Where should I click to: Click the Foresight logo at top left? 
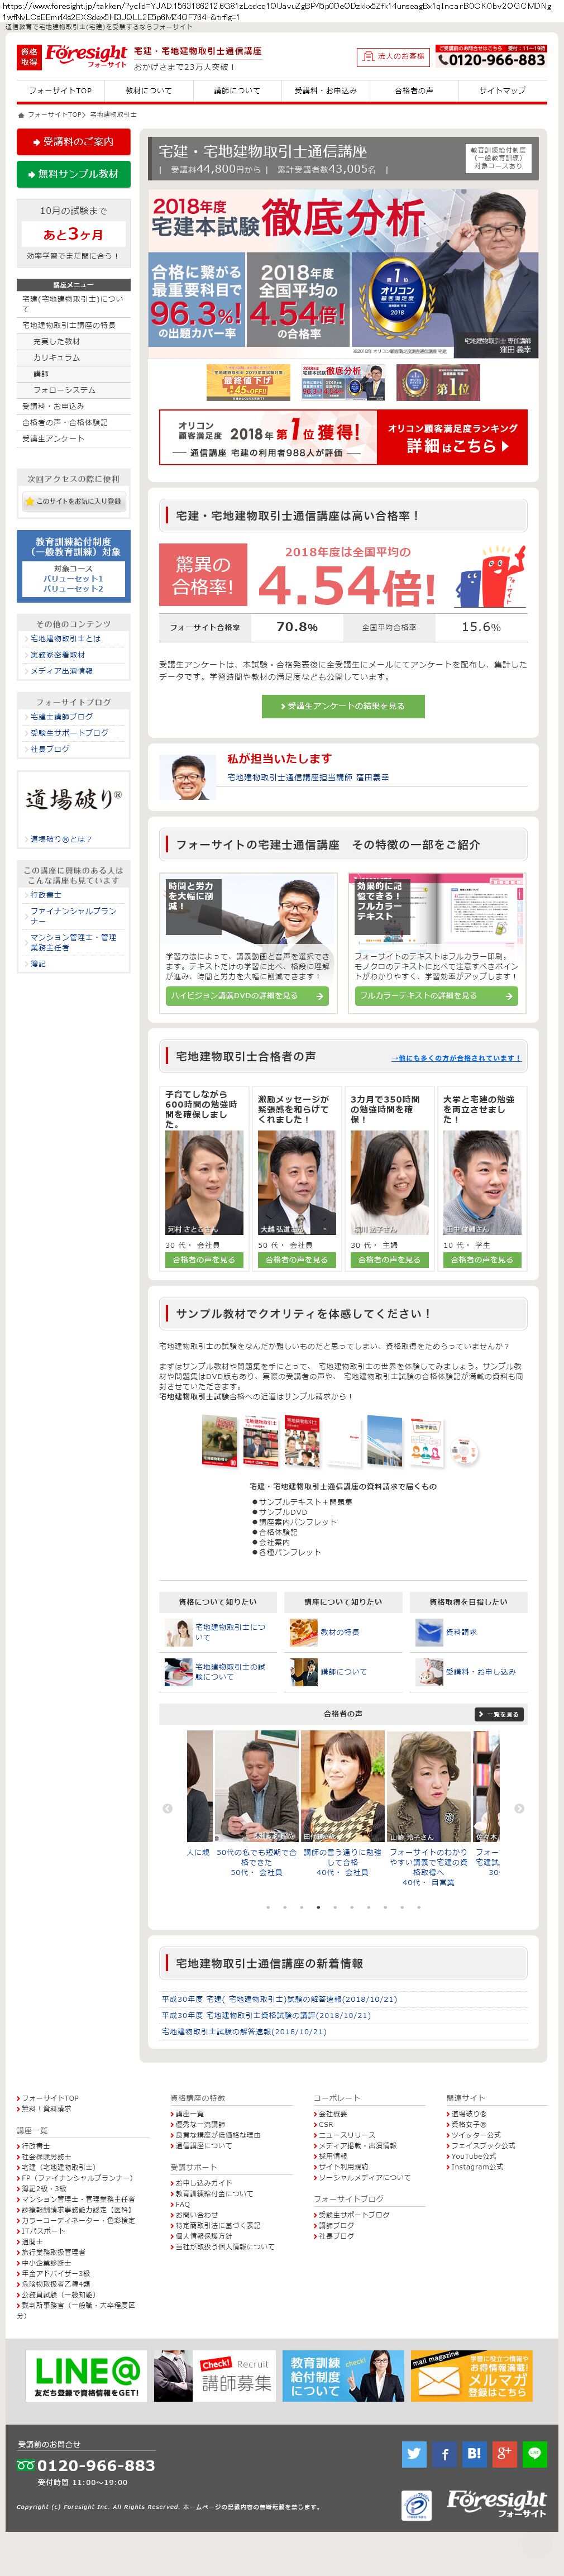[72, 57]
